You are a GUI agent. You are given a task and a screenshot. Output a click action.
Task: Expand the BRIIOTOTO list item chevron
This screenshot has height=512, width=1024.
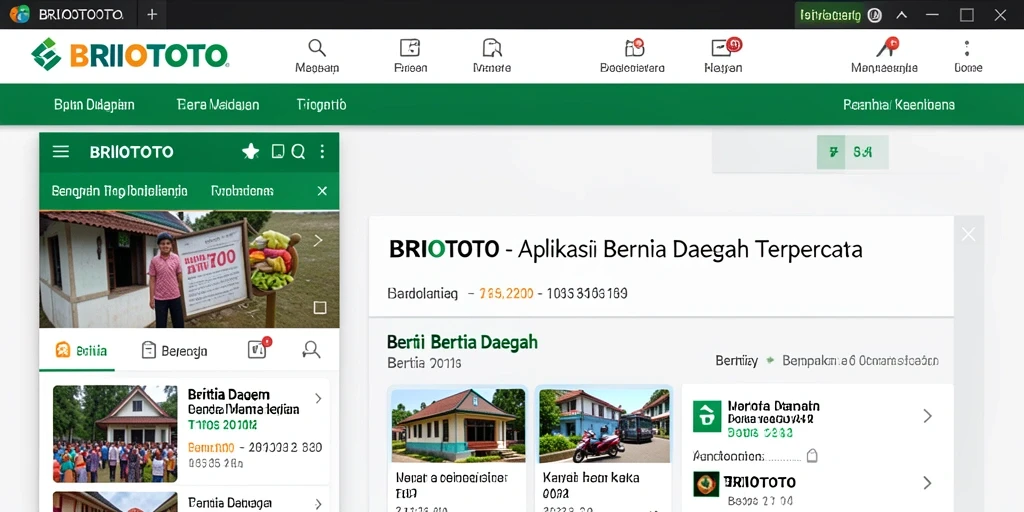click(x=927, y=483)
